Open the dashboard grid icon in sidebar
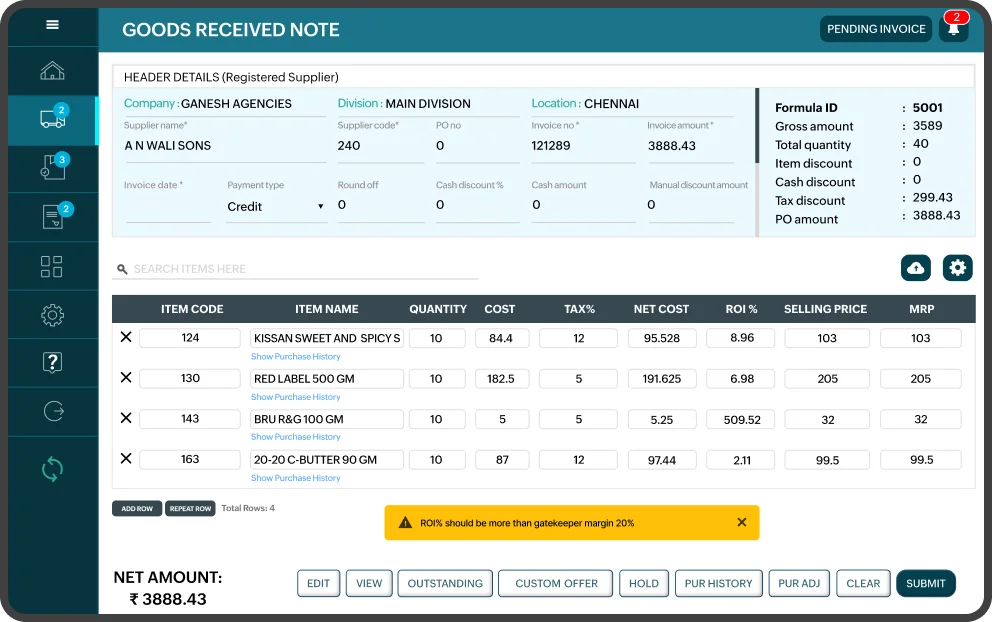Viewport: 992px width, 622px height. click(52, 266)
